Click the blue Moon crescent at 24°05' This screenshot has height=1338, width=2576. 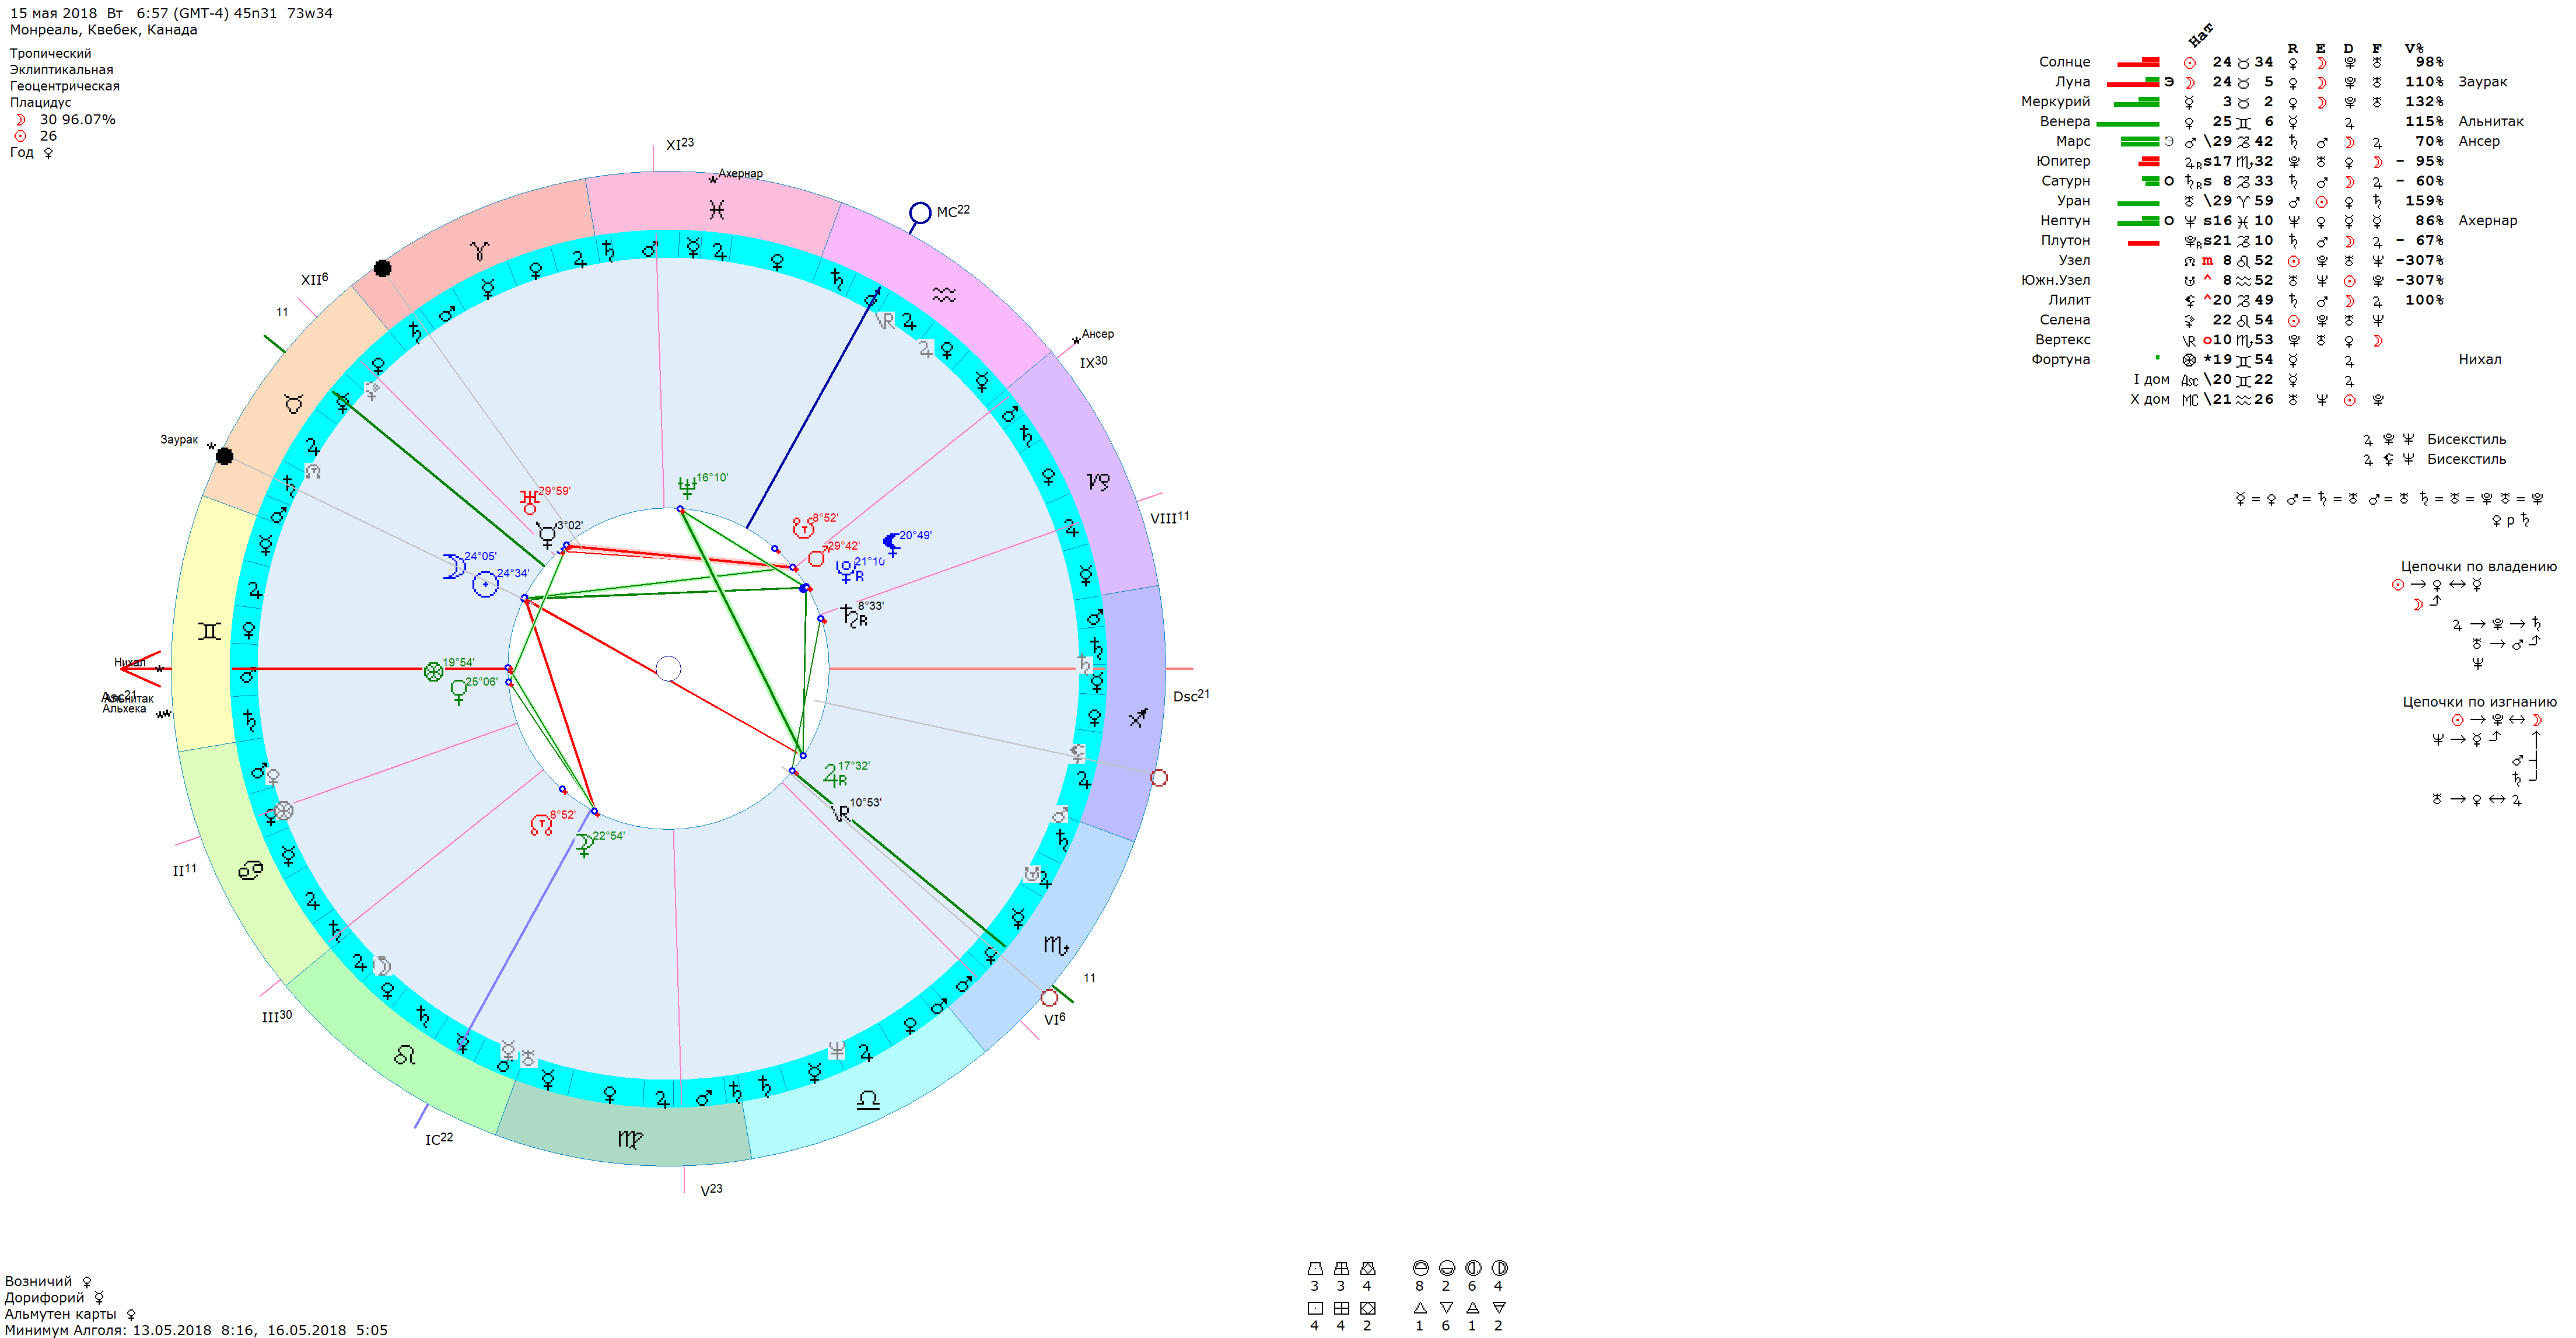(x=454, y=567)
